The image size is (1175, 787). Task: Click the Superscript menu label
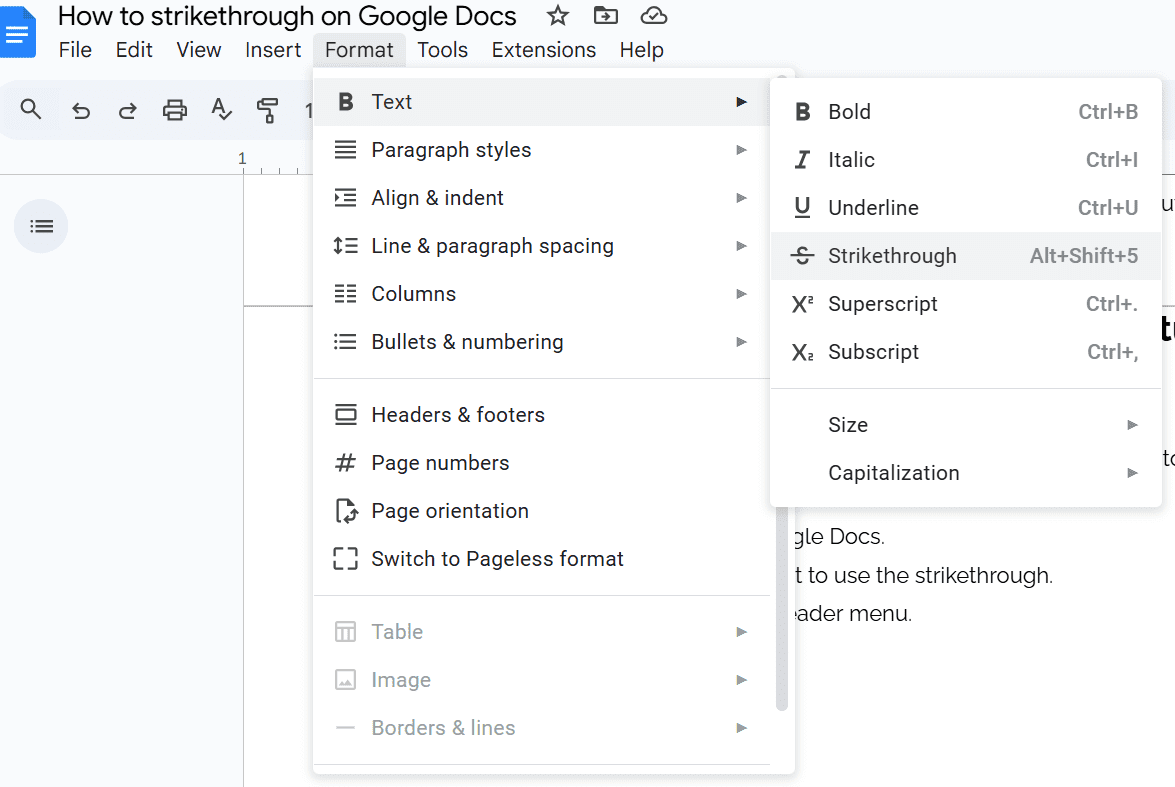pyautogui.click(x=883, y=304)
